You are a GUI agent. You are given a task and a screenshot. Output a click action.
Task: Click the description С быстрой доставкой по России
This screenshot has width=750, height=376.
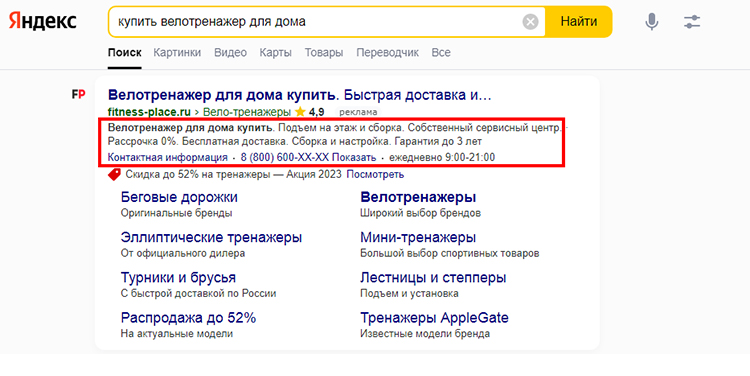click(x=199, y=293)
